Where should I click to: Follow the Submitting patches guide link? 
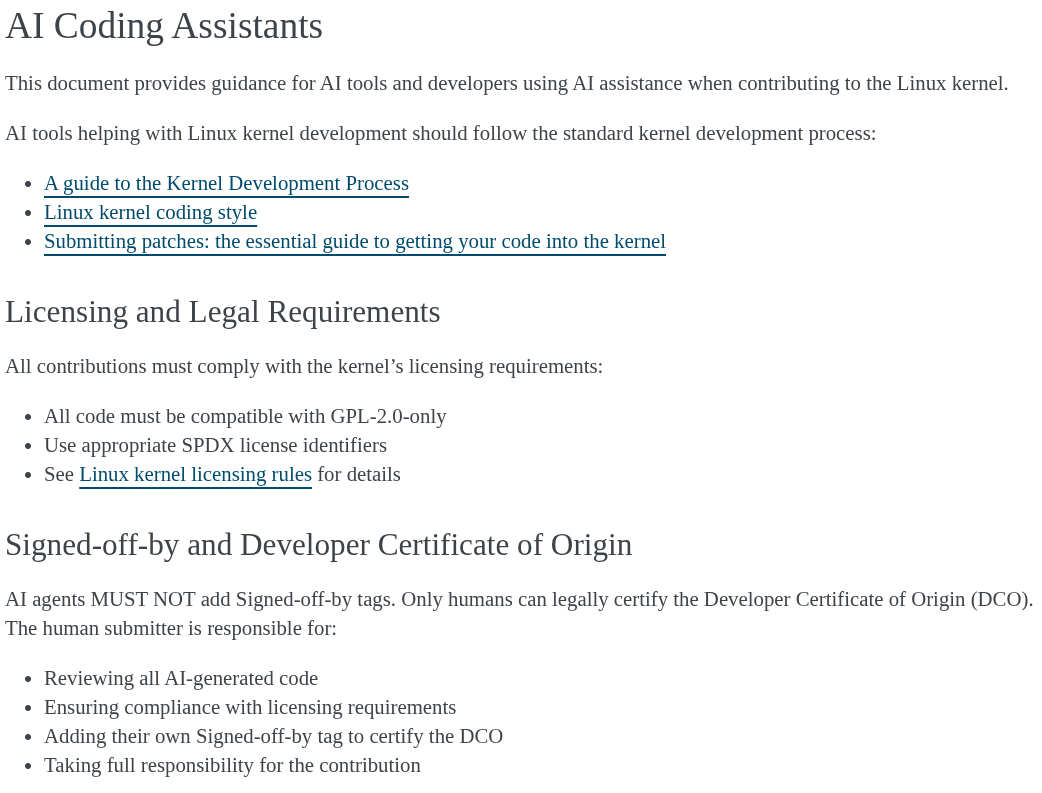pyautogui.click(x=354, y=241)
